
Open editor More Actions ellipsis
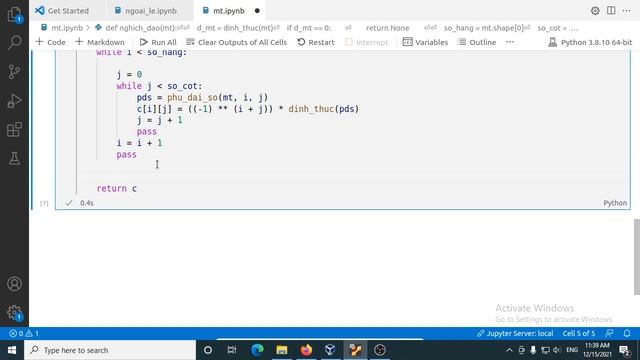tap(627, 11)
